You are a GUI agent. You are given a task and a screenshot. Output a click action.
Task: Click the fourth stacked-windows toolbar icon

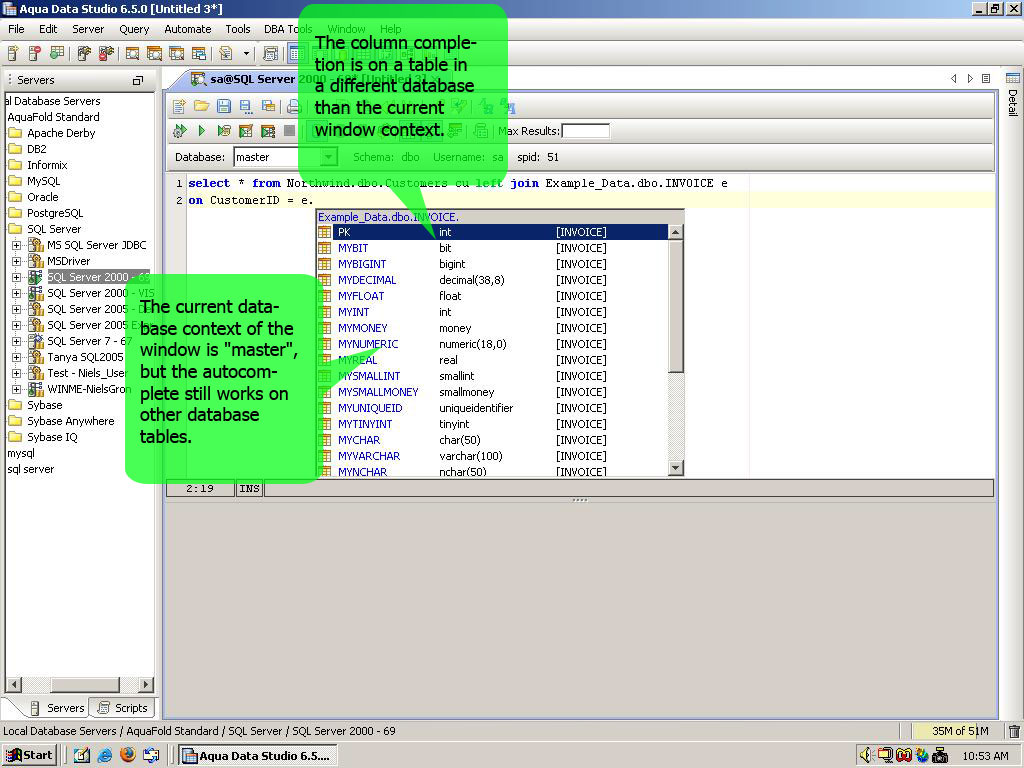click(x=199, y=53)
